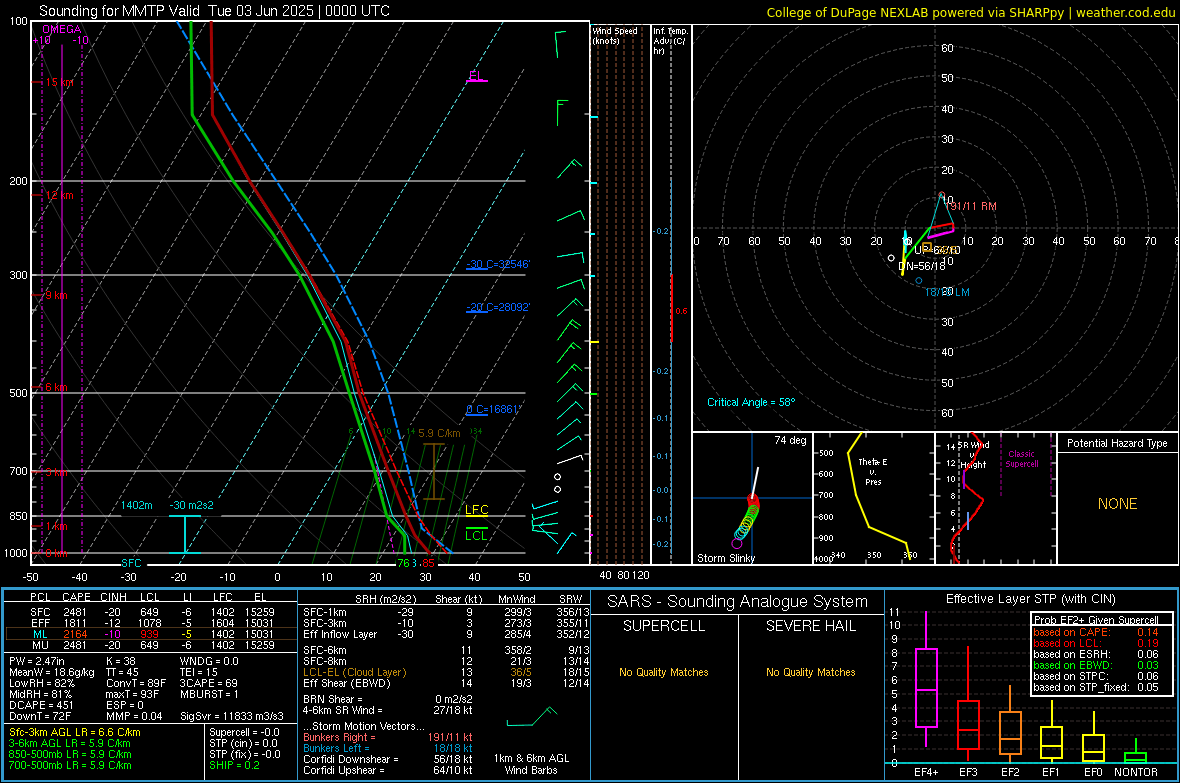
Task: Click the Potential Hazard Type heading
Action: click(x=1117, y=443)
